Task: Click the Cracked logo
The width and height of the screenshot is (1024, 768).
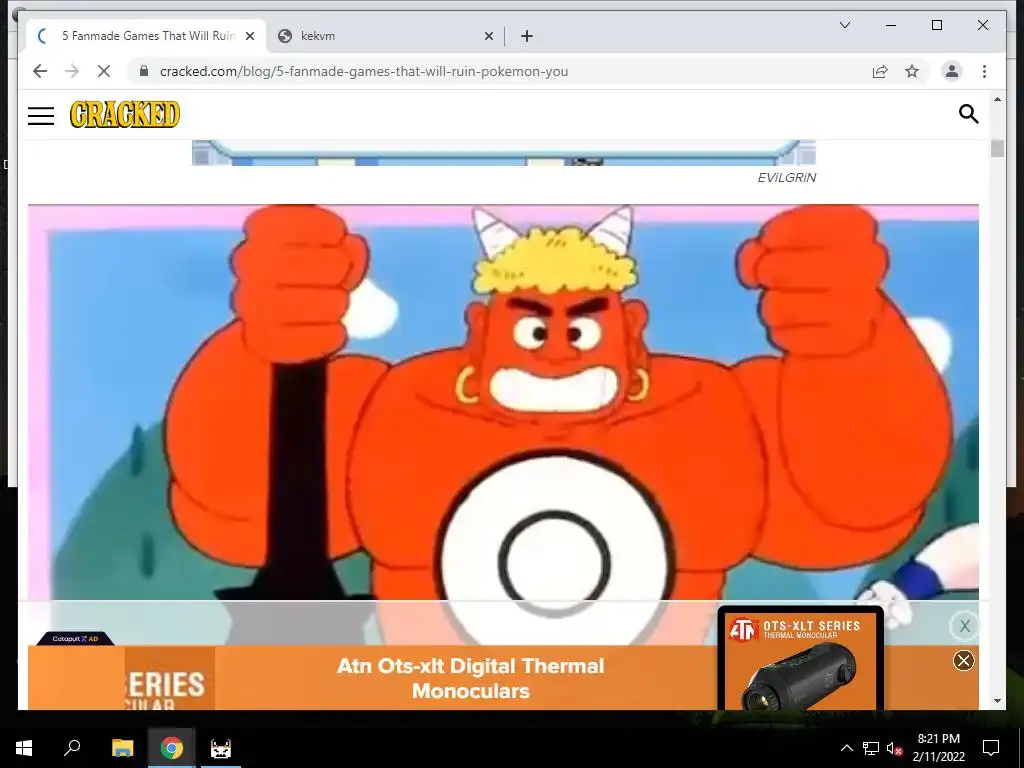Action: point(124,114)
